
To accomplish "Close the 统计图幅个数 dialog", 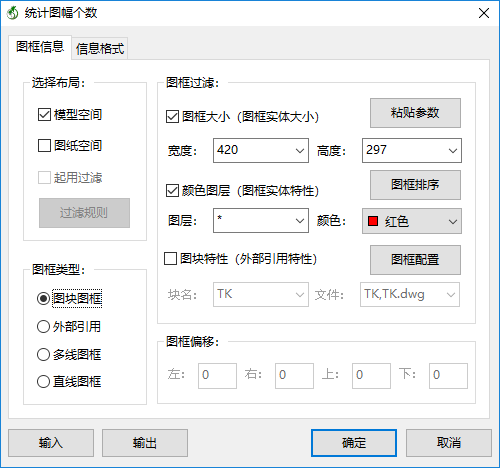I will [x=484, y=13].
